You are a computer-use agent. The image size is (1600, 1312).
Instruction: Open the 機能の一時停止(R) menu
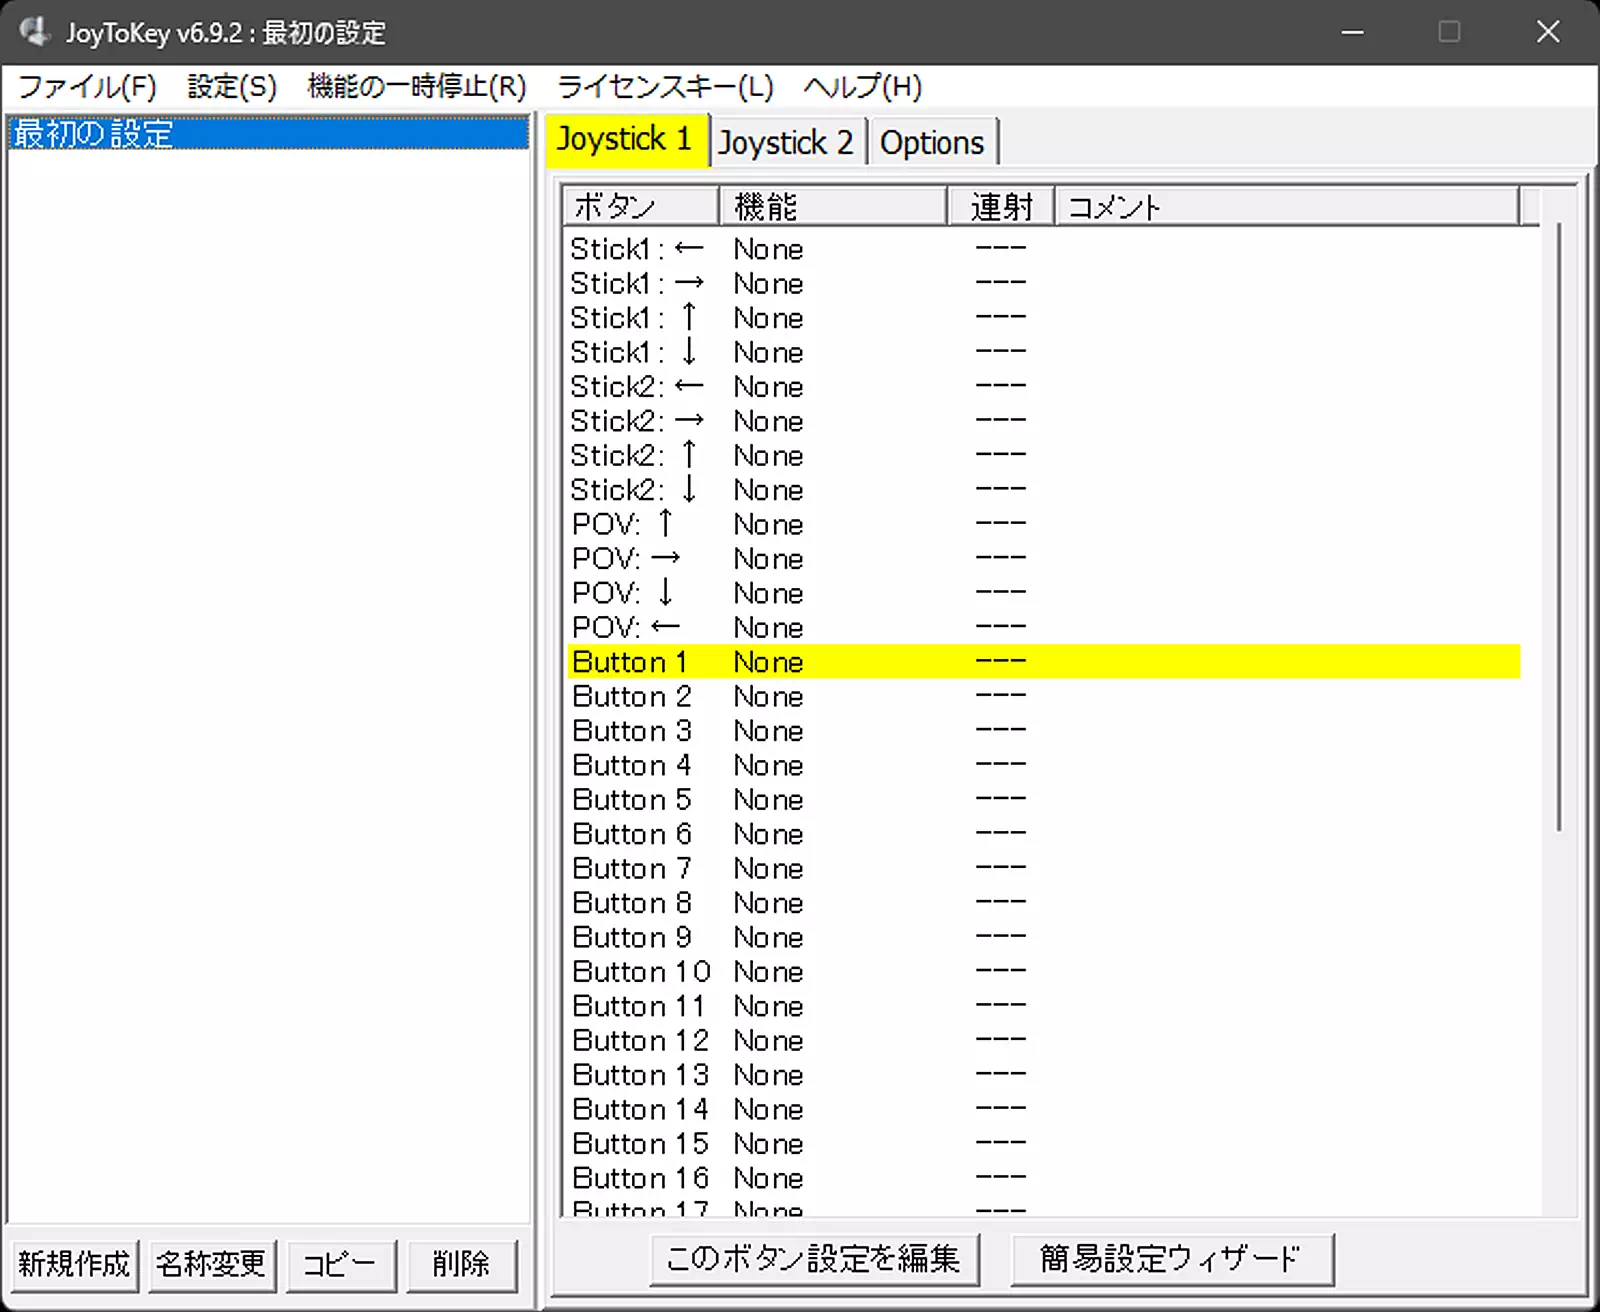pyautogui.click(x=417, y=87)
